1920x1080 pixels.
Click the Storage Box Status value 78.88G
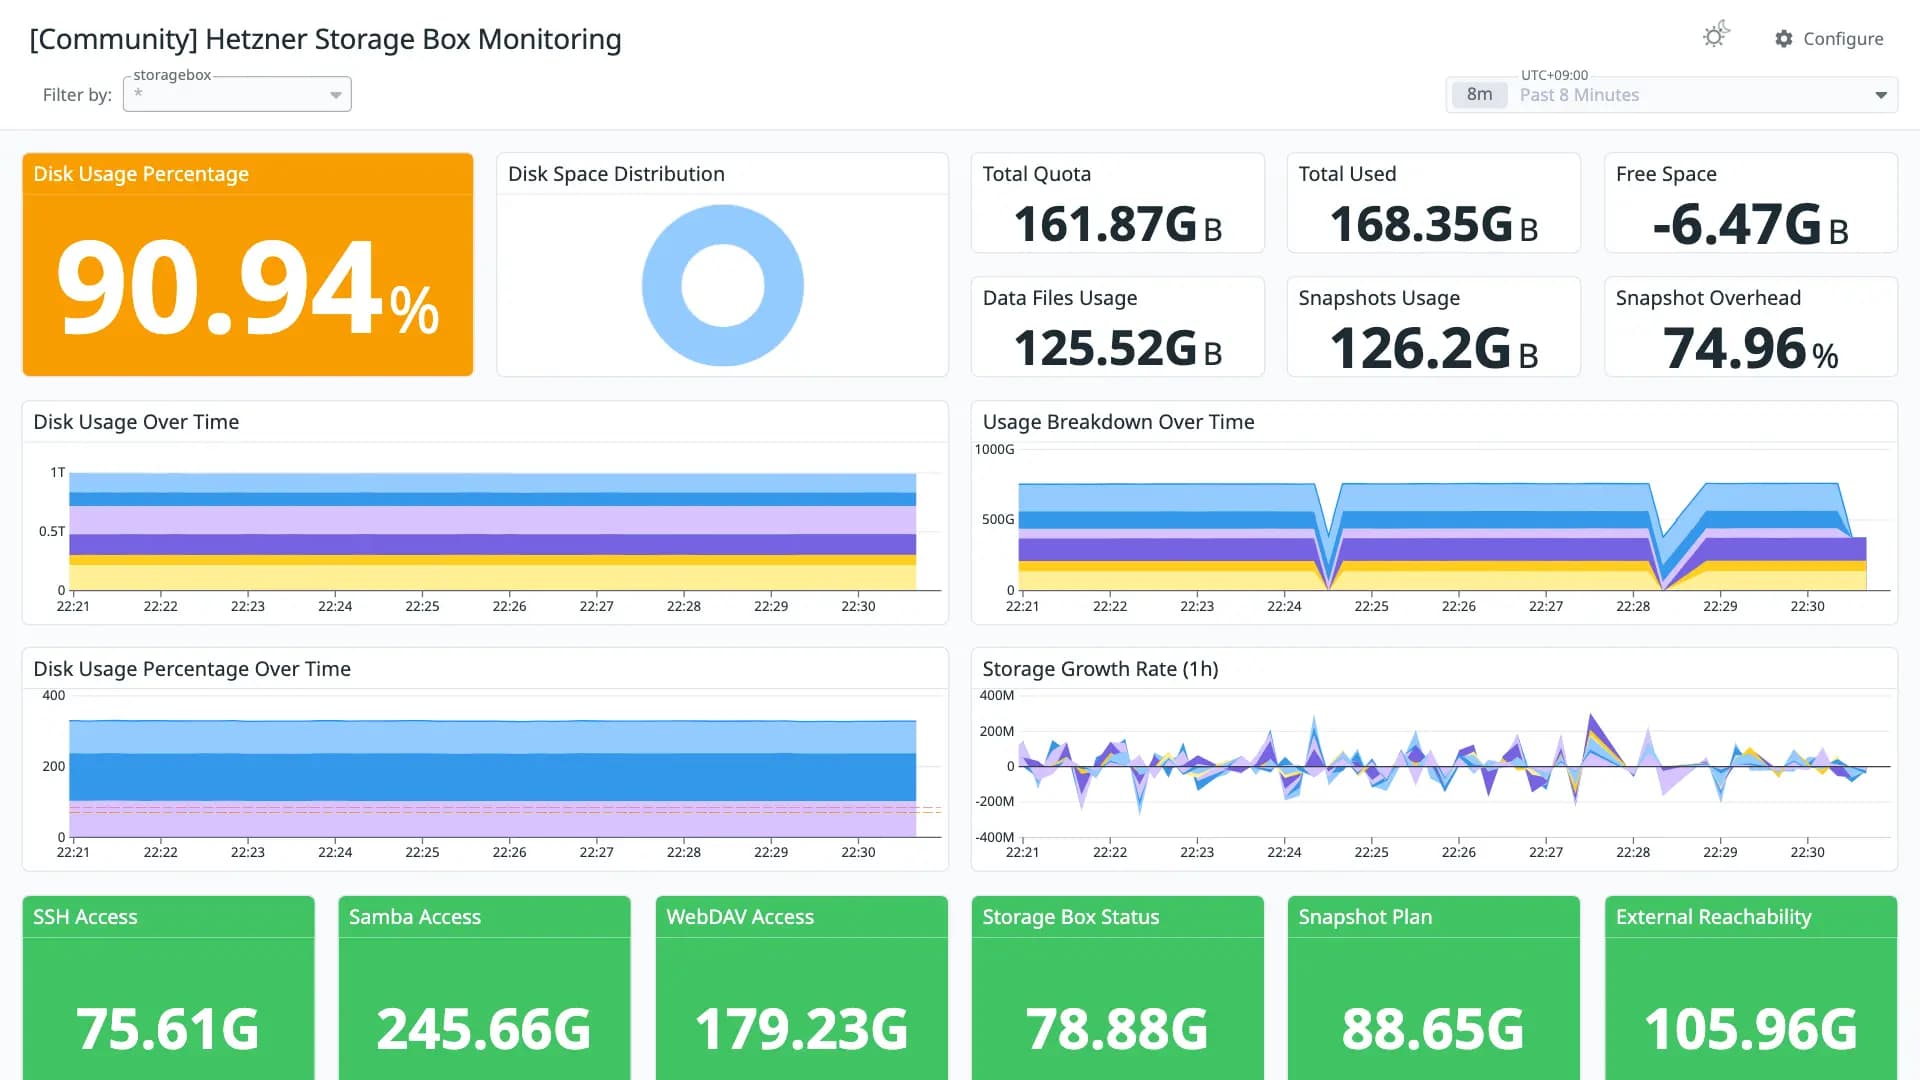tap(1117, 1029)
